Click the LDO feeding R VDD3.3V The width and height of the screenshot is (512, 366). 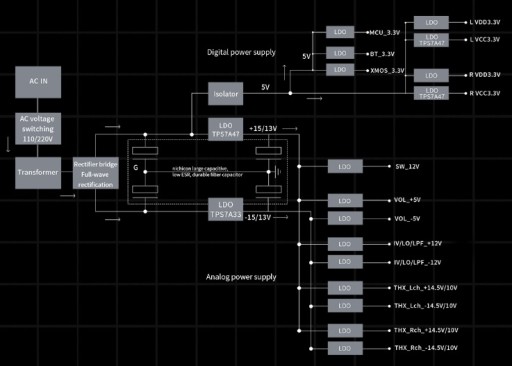tap(431, 76)
